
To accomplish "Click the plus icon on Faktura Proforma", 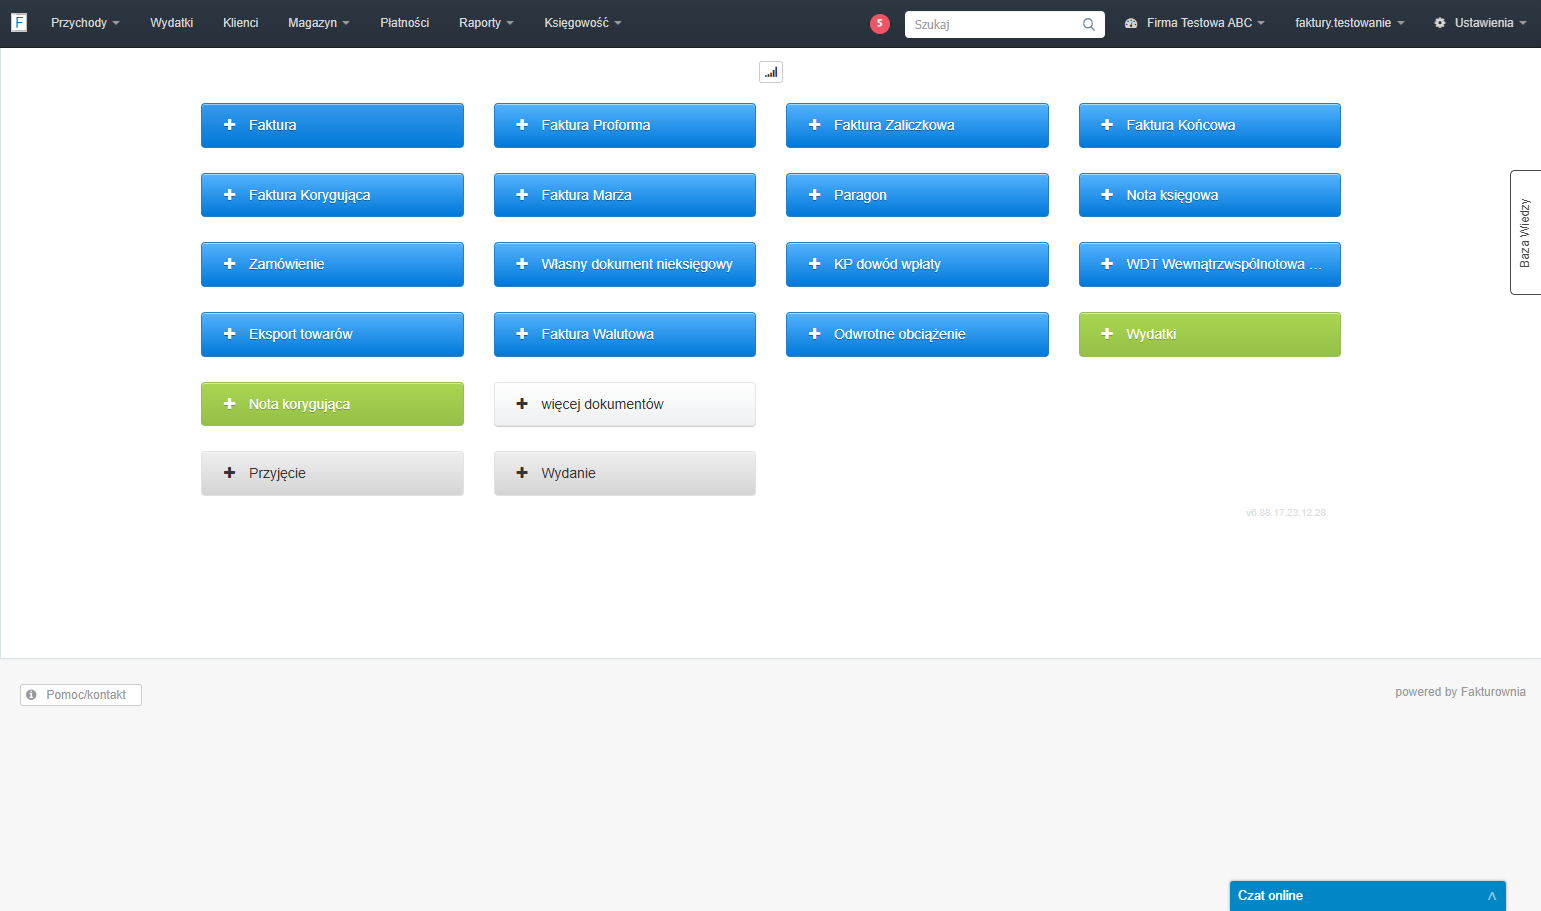I will click(x=522, y=125).
